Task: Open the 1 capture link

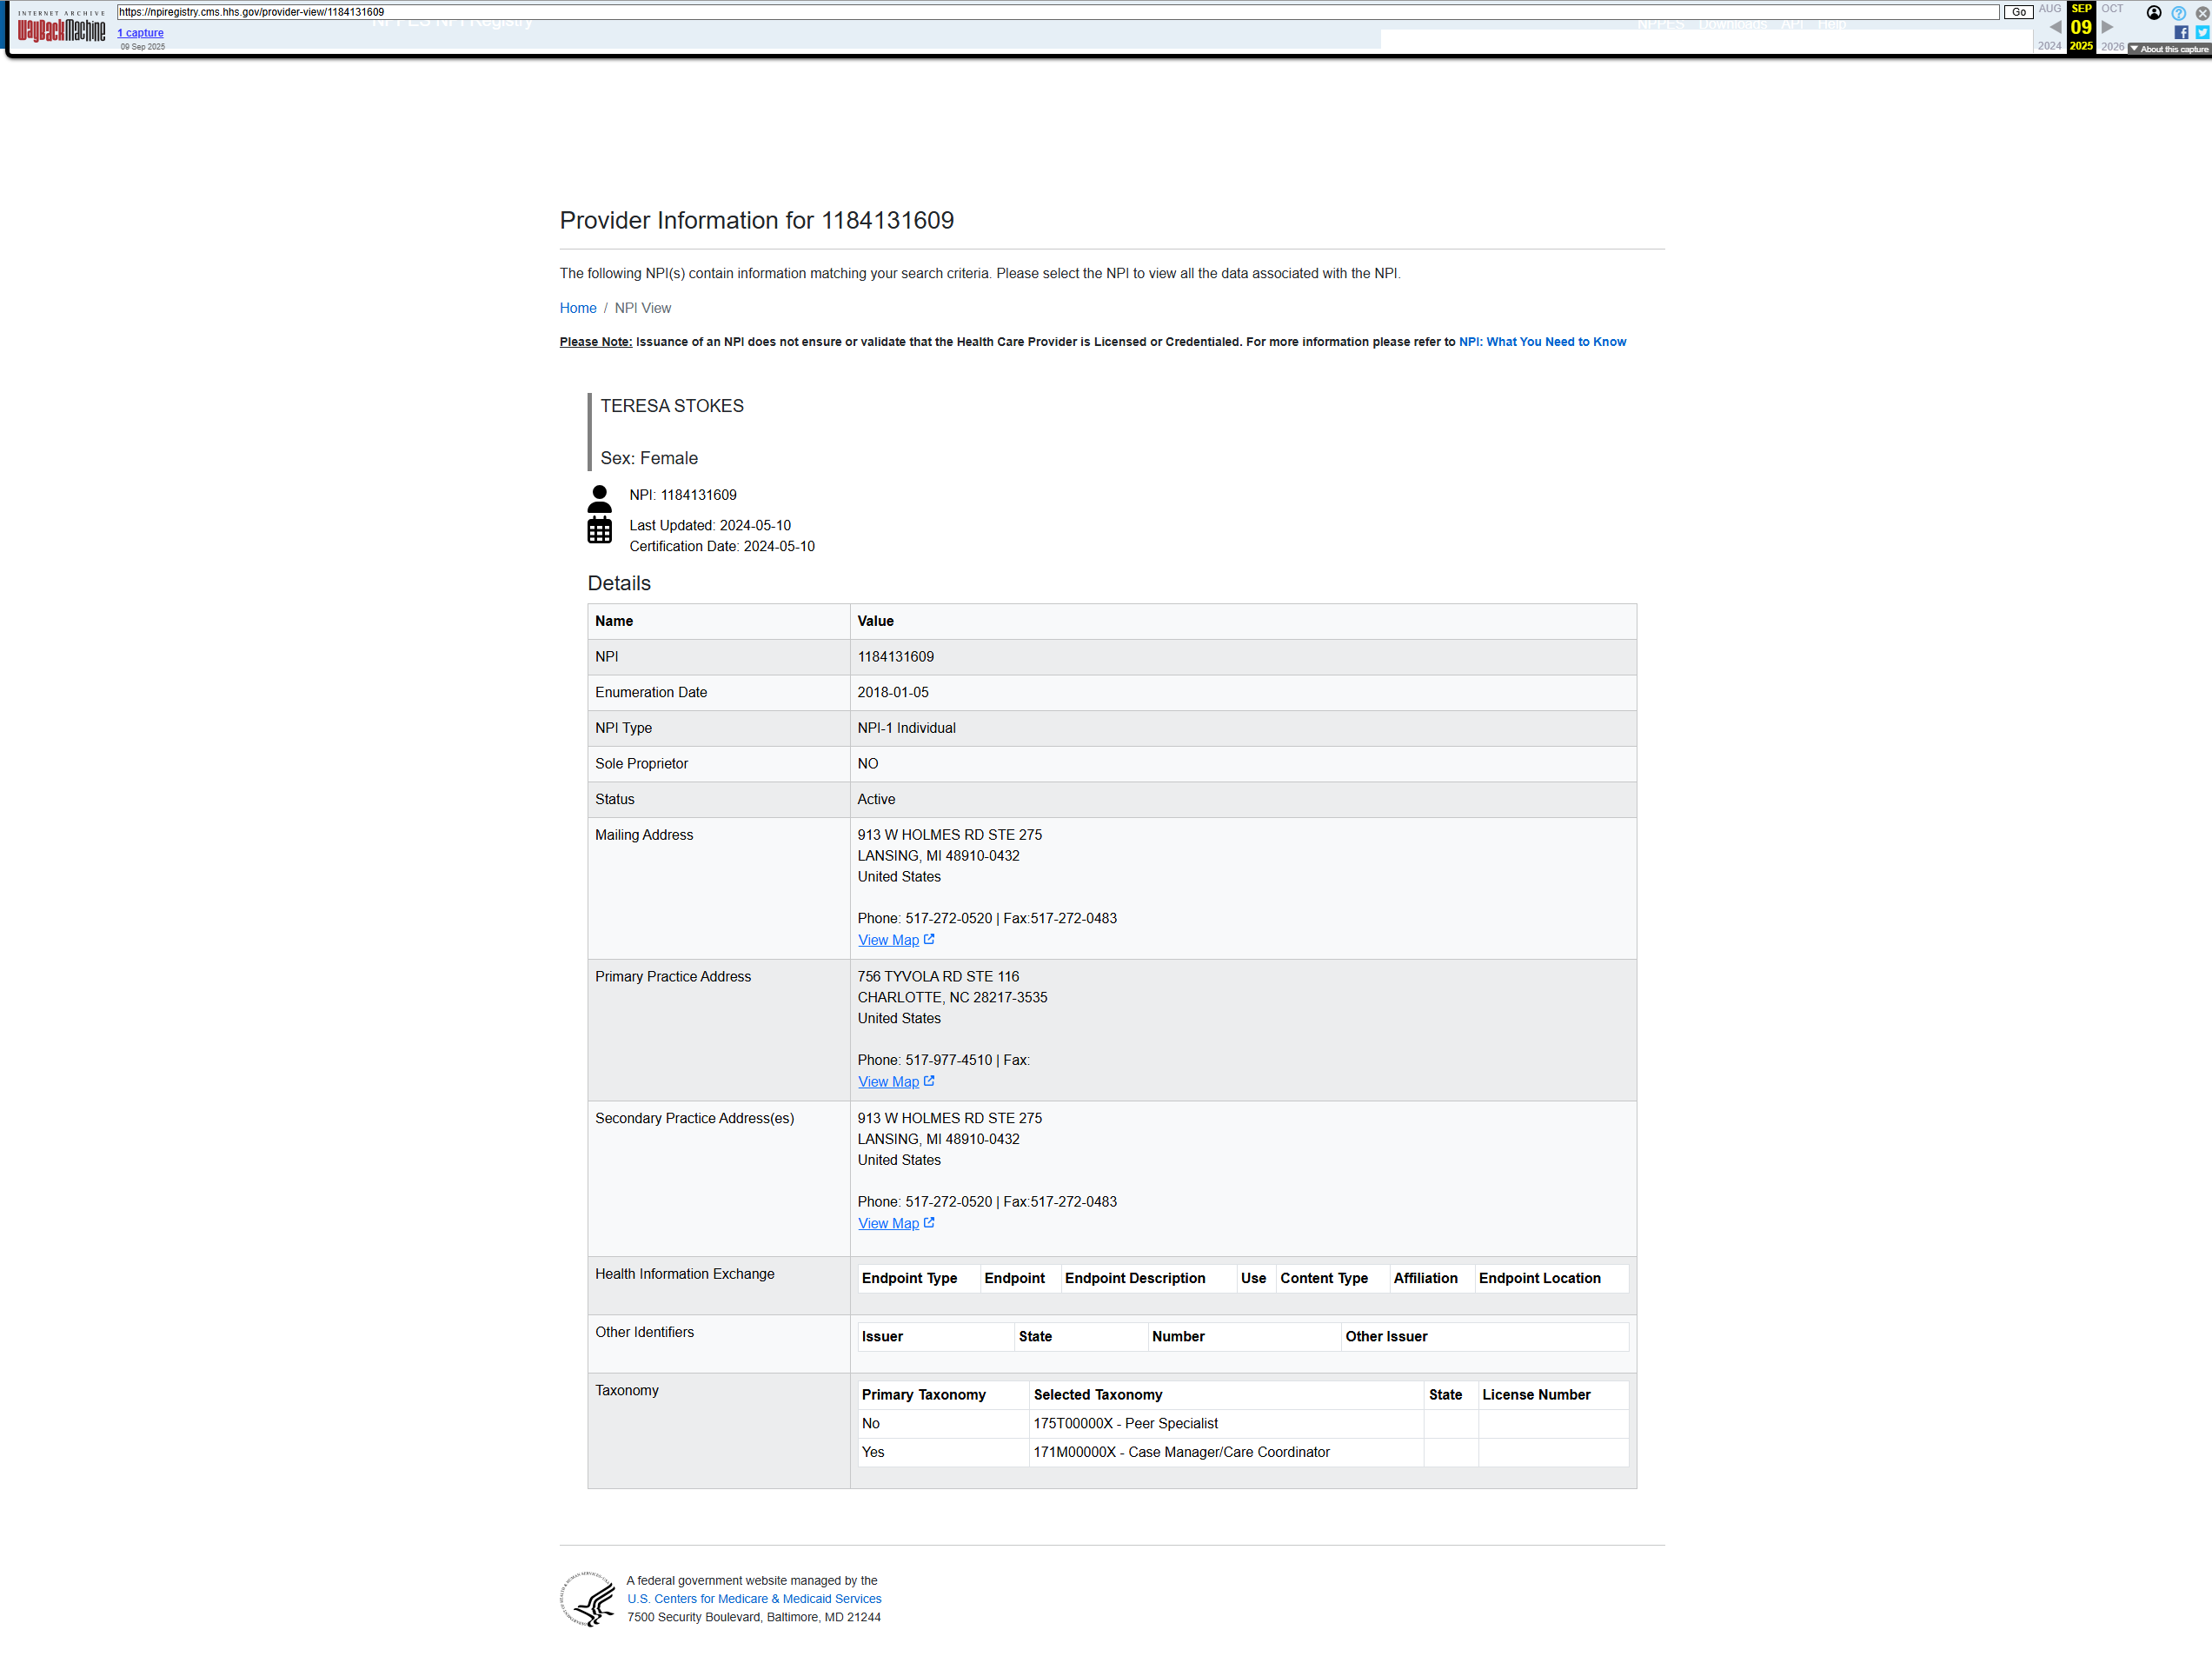Action: [x=140, y=33]
